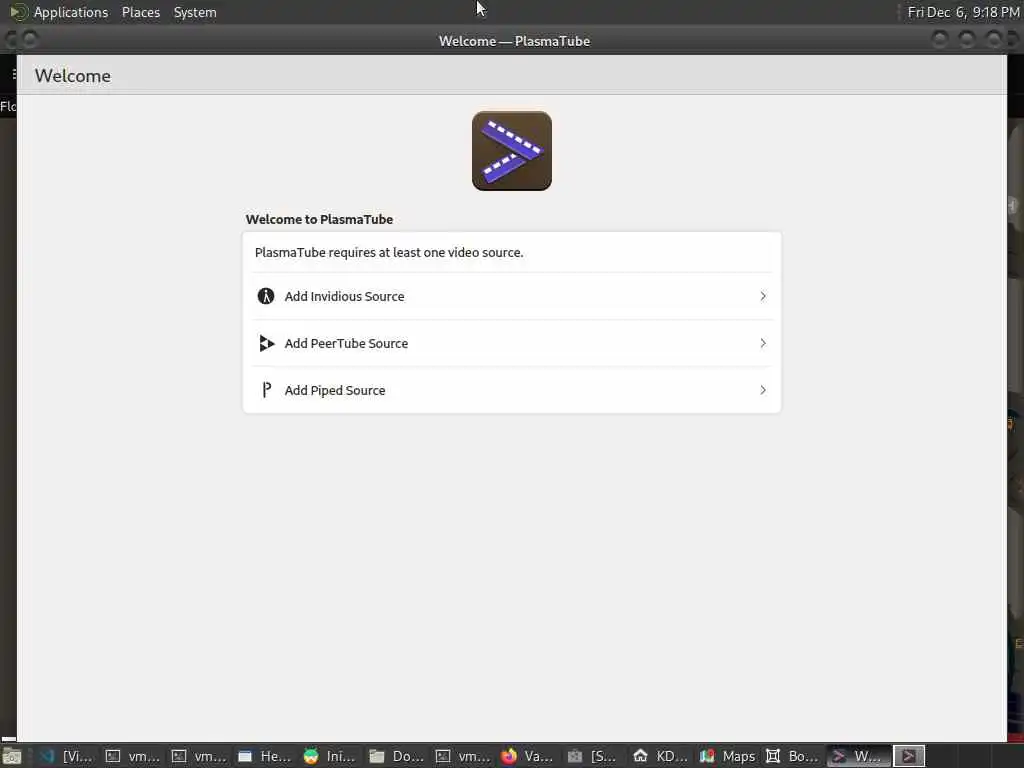This screenshot has height=768, width=1024.
Task: Open the System menu
Action: pos(195,12)
